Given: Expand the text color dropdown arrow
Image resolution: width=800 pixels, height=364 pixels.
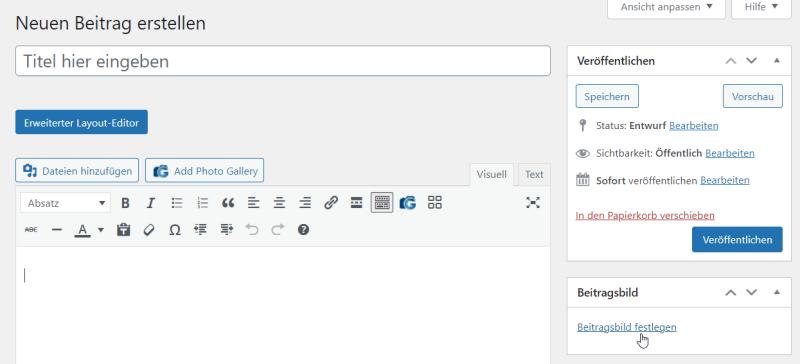Looking at the screenshot, I should 101,230.
